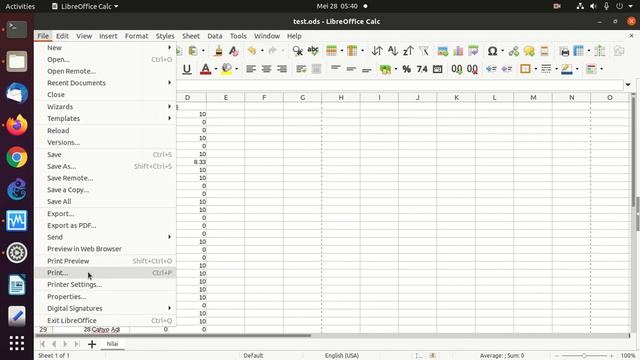Choose Printer Settings... menu entry
This screenshot has height=360, width=640.
click(x=105, y=284)
